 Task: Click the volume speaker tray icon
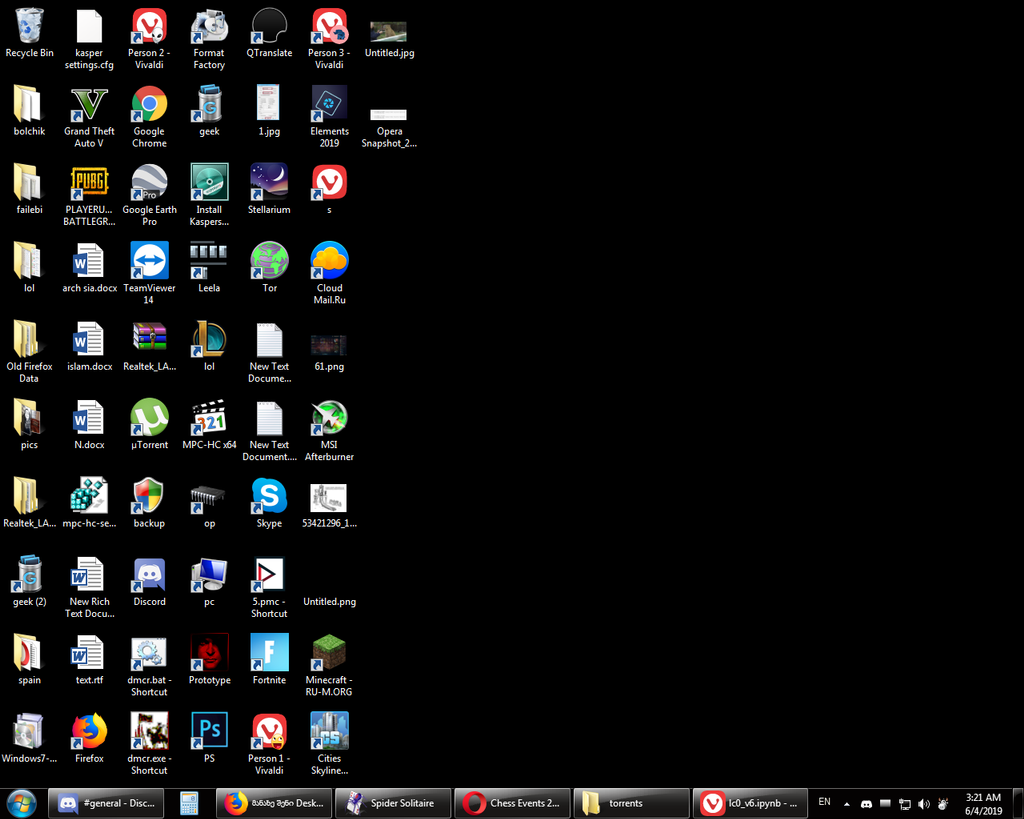[923, 804]
